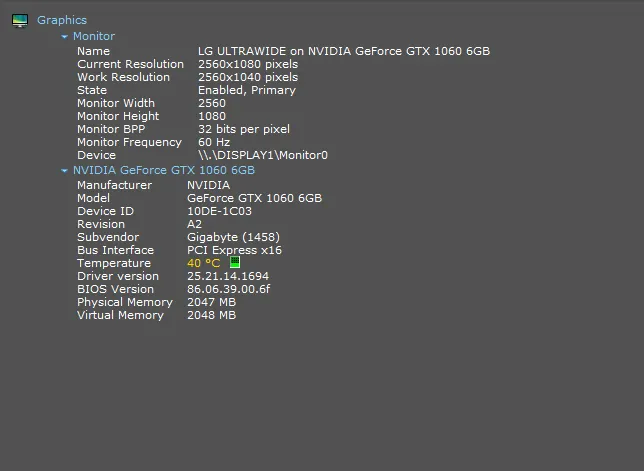Select the '60 Hz' frequency value
644x471 pixels.
(214, 142)
